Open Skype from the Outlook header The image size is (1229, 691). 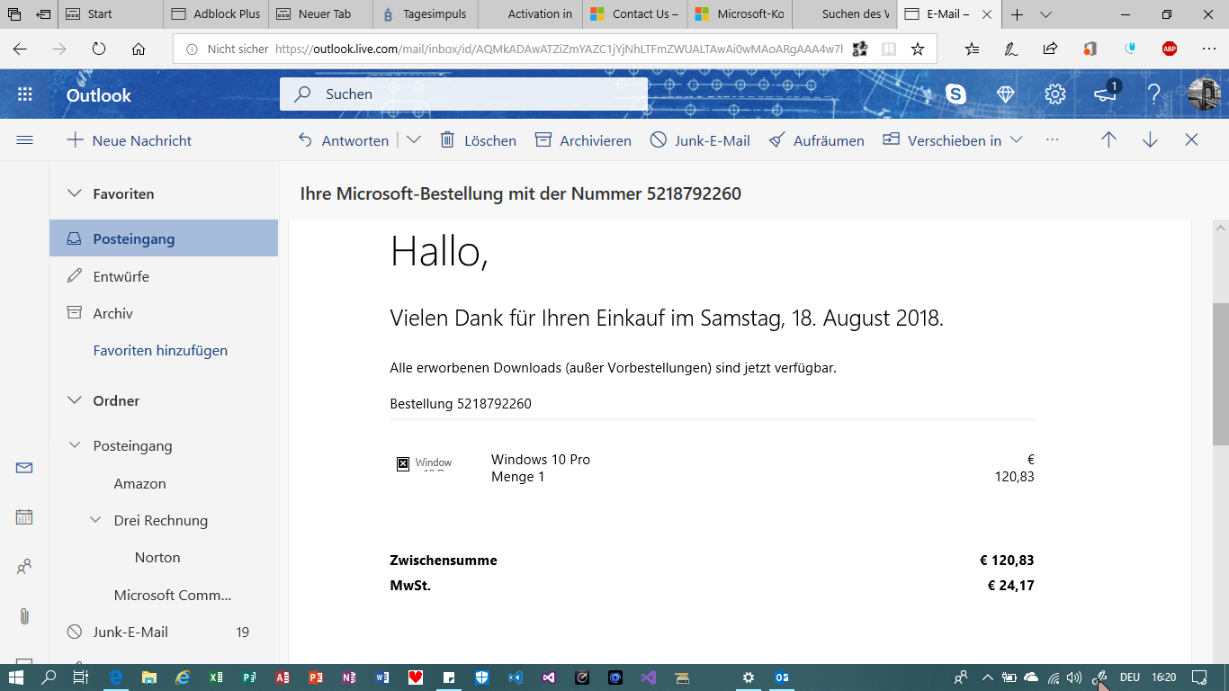pyautogui.click(x=956, y=94)
